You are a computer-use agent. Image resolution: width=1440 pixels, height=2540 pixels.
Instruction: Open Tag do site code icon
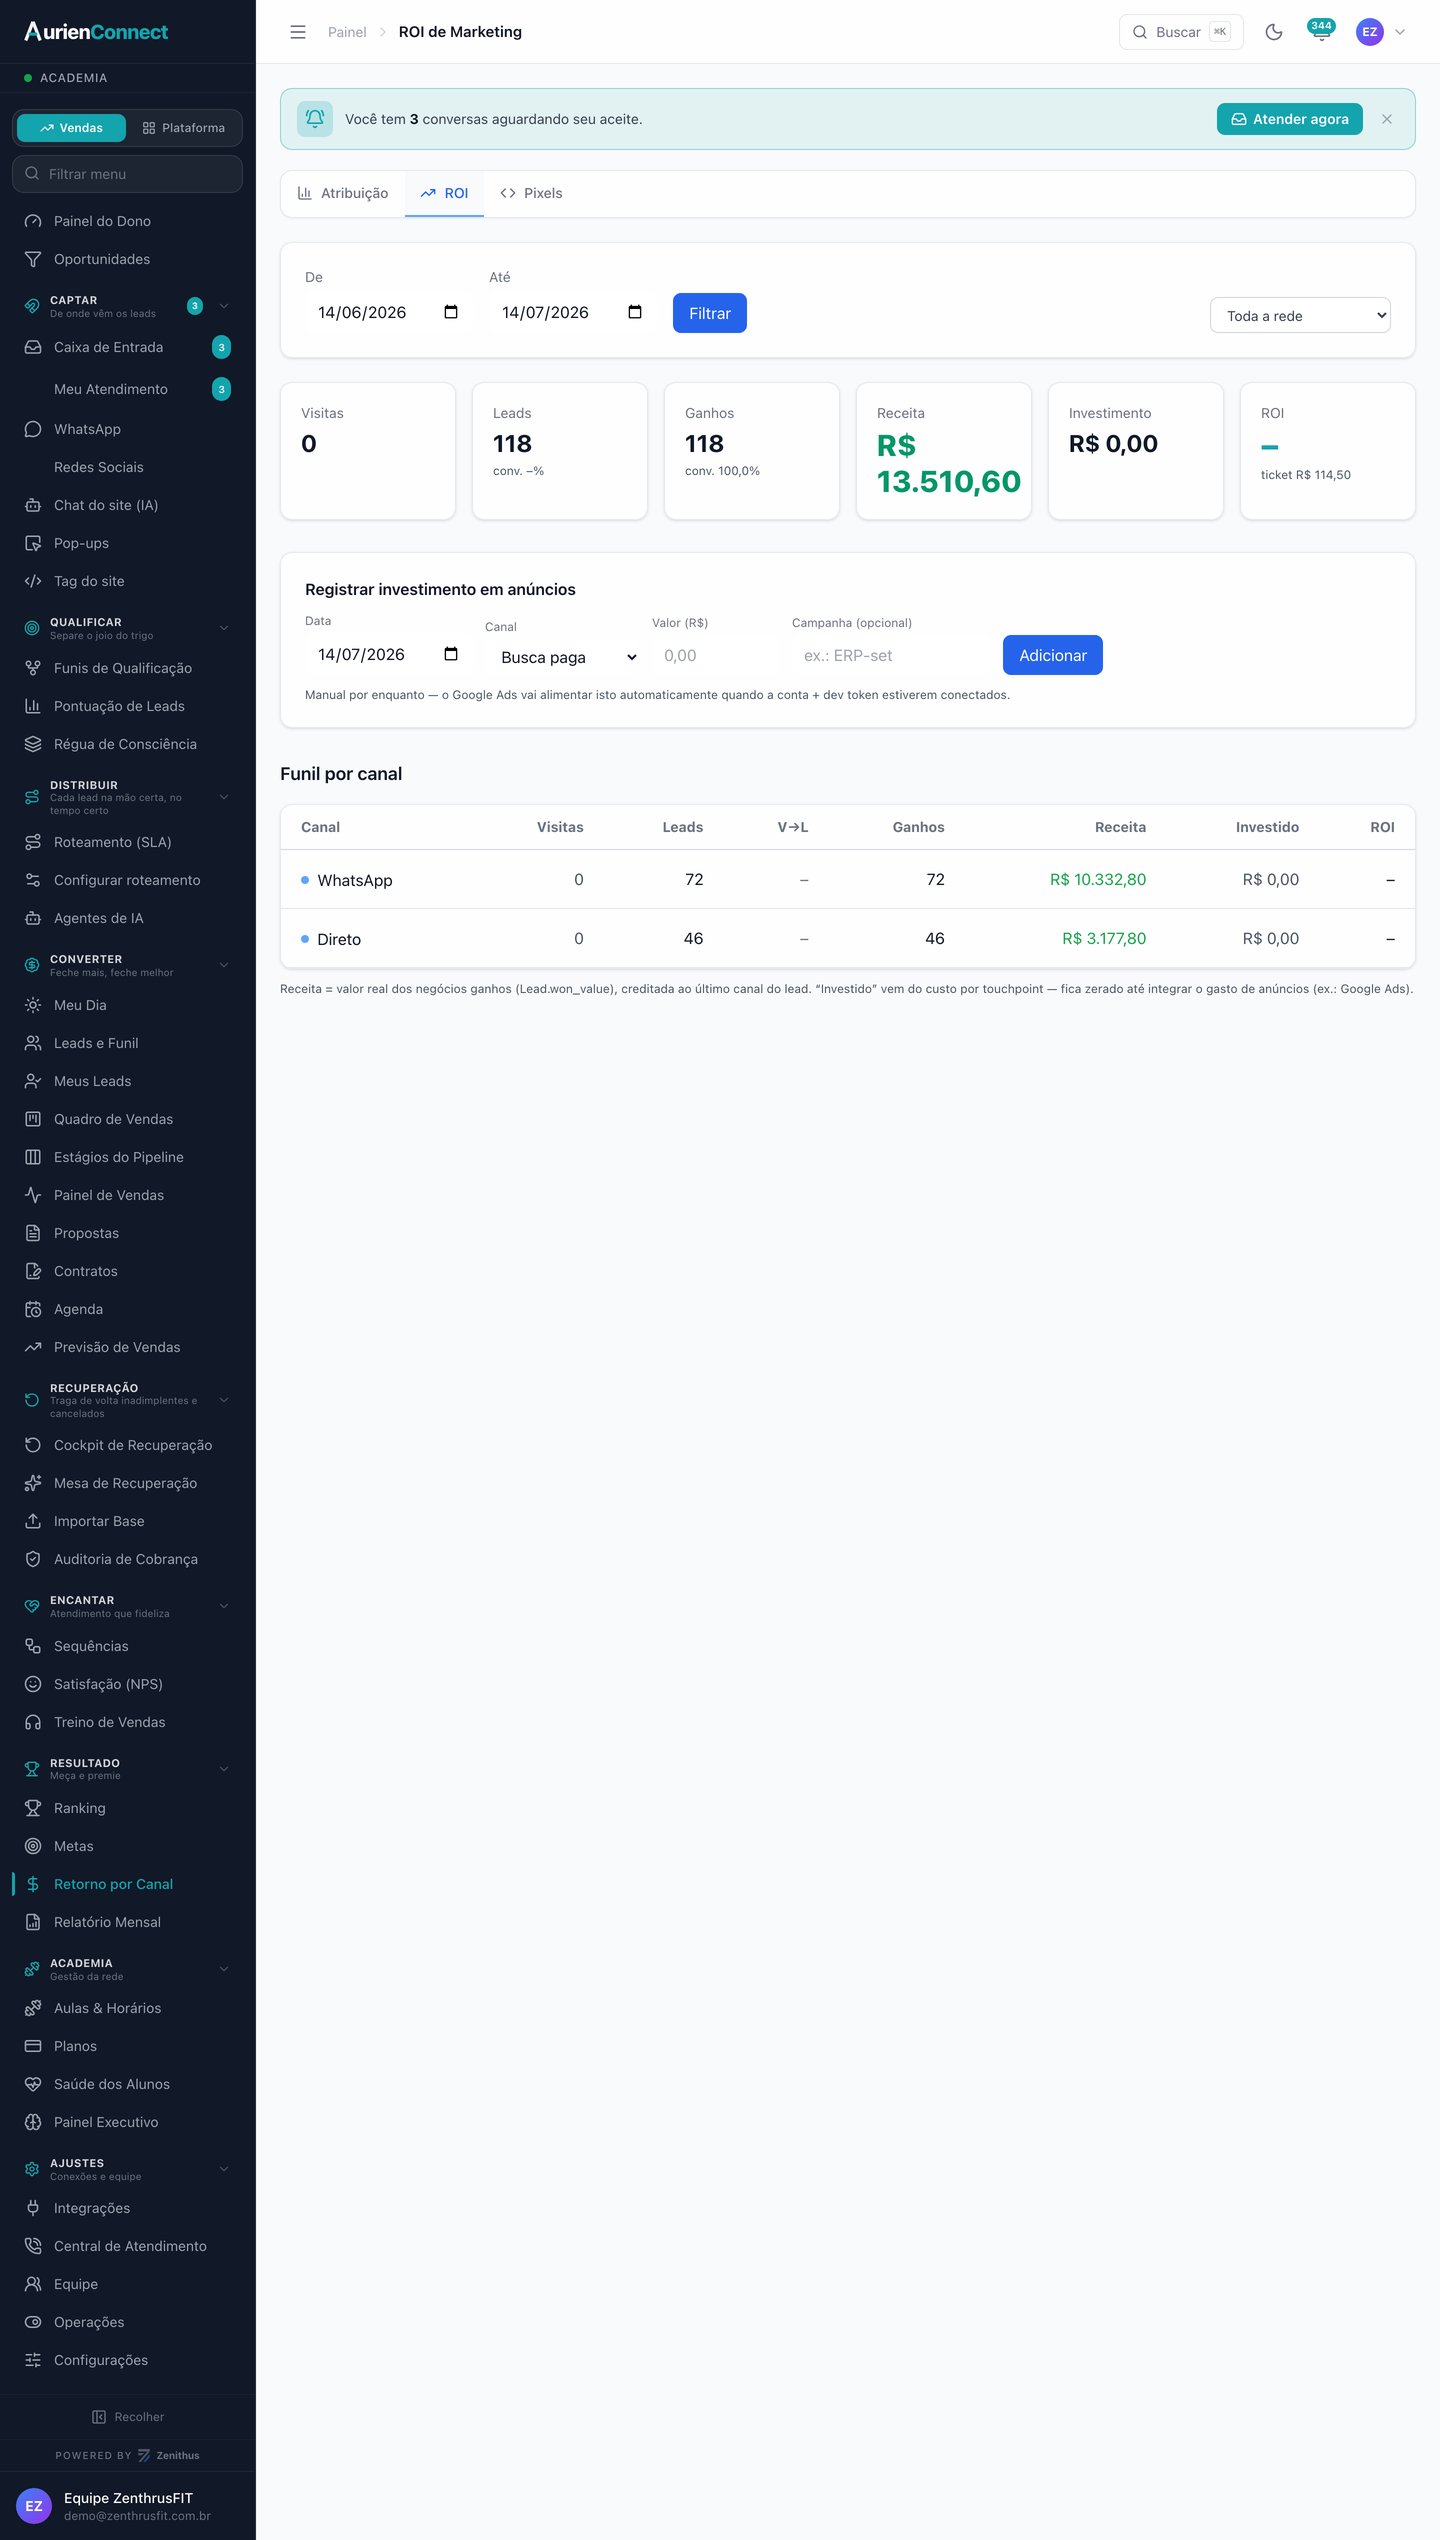pyautogui.click(x=33, y=581)
